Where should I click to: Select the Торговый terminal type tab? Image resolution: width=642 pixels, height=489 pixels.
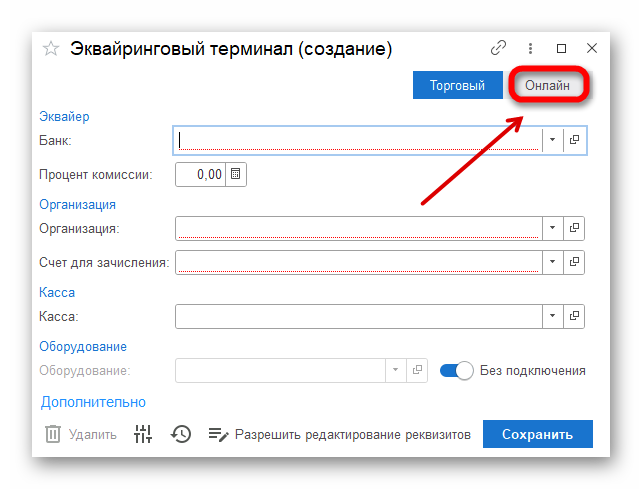click(457, 85)
